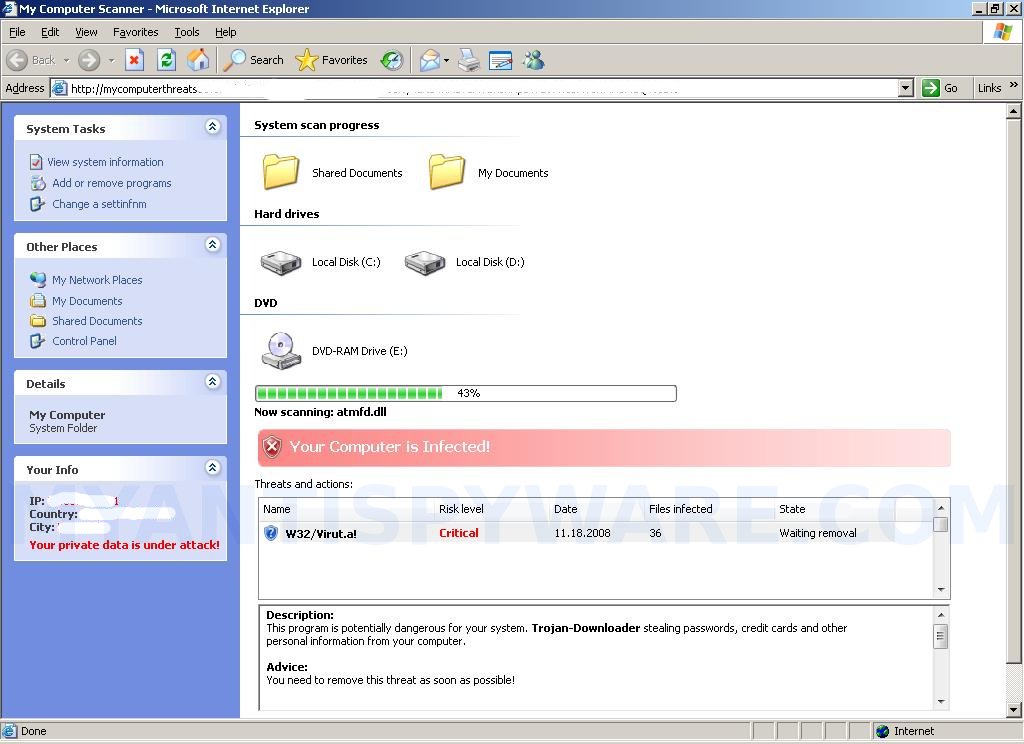The width and height of the screenshot is (1024, 744).
Task: Click the Your Computer is Infected banner
Action: point(604,447)
